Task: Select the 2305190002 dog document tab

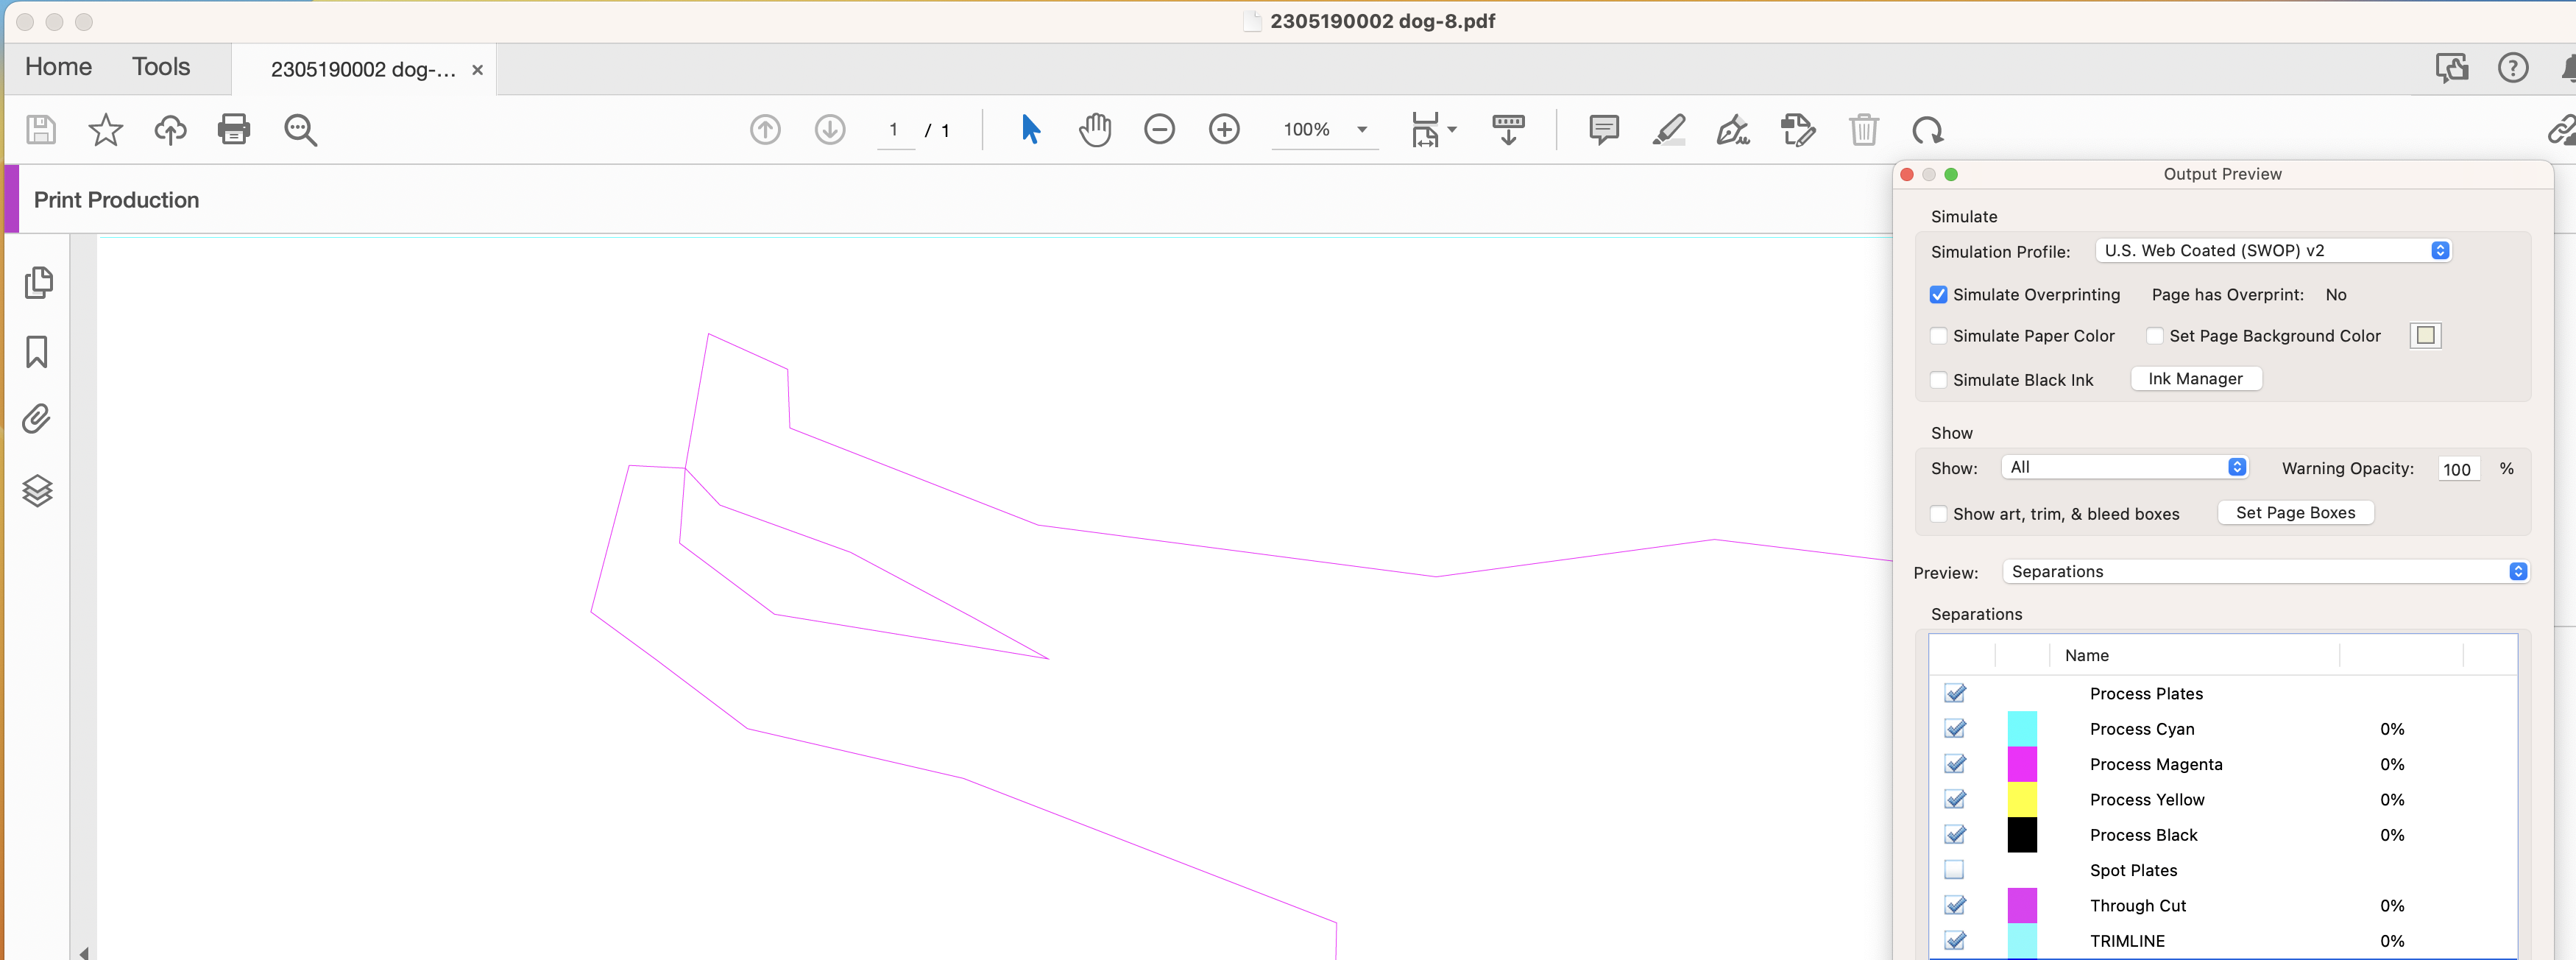Action: (364, 70)
